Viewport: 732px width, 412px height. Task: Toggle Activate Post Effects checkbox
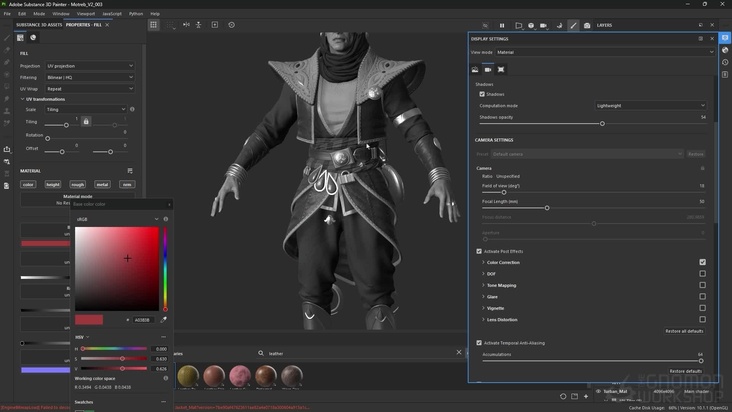coord(479,251)
